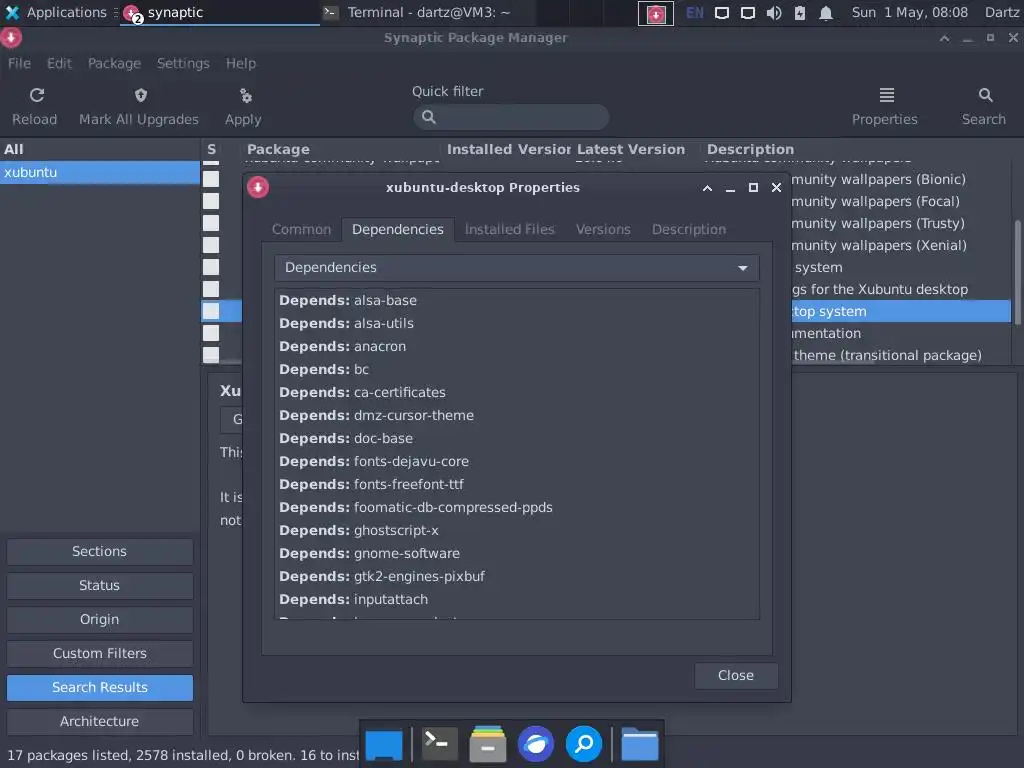
Task: Click the Synaptic window title bar icon
Action: [11, 38]
